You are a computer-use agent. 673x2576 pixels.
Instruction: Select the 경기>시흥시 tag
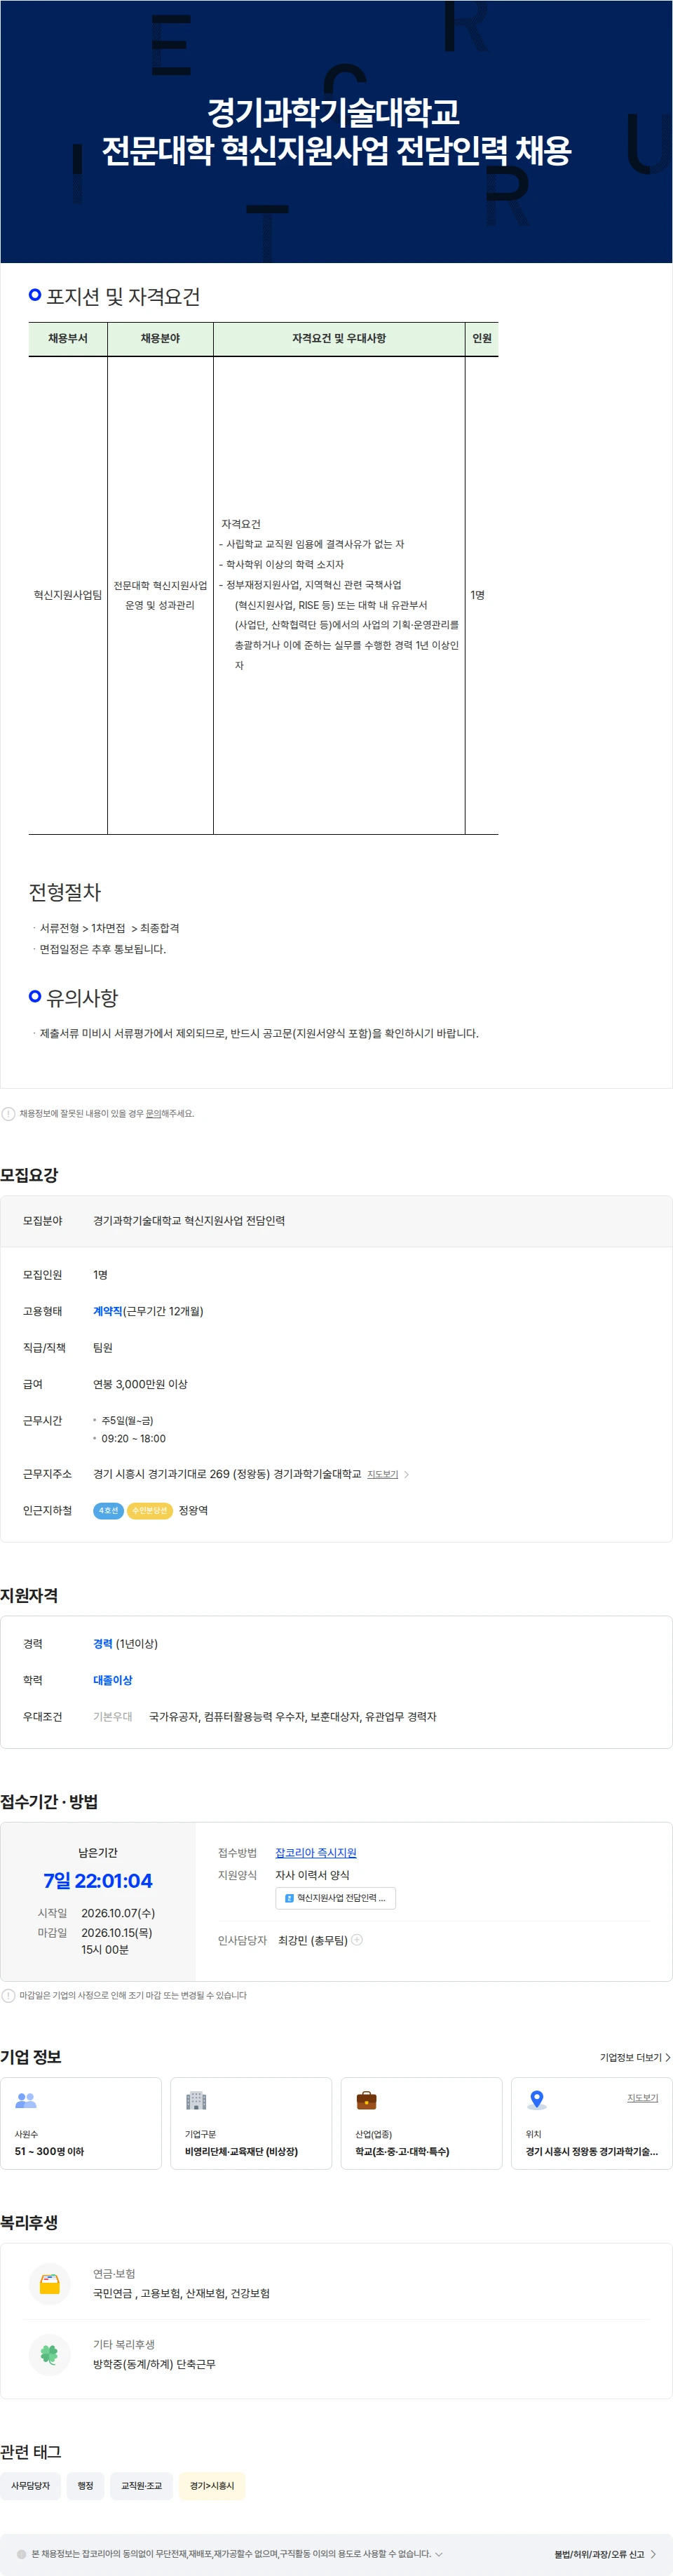click(x=212, y=2486)
